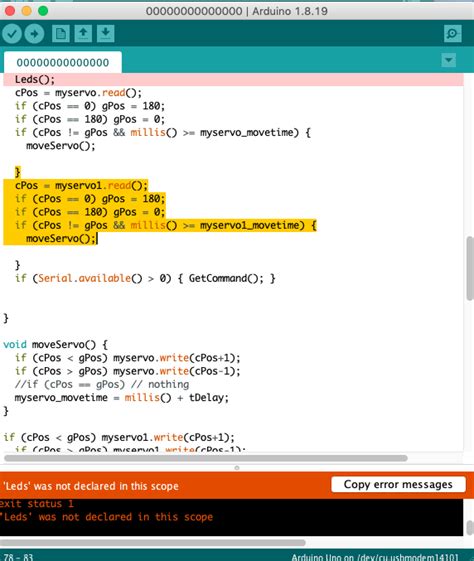Click the highlighted Leds(); error line

233,79
